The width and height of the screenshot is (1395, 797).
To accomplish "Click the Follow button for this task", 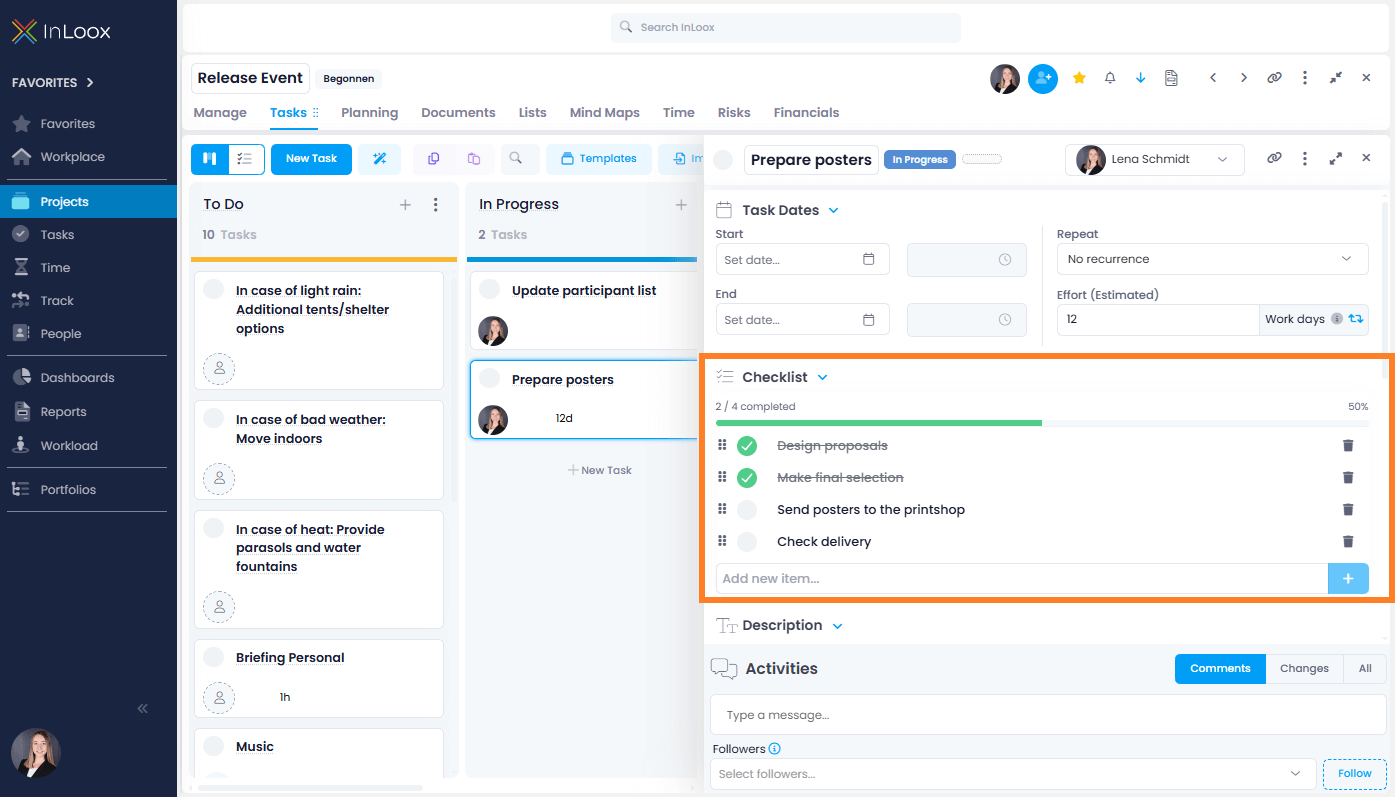I will tap(1354, 773).
